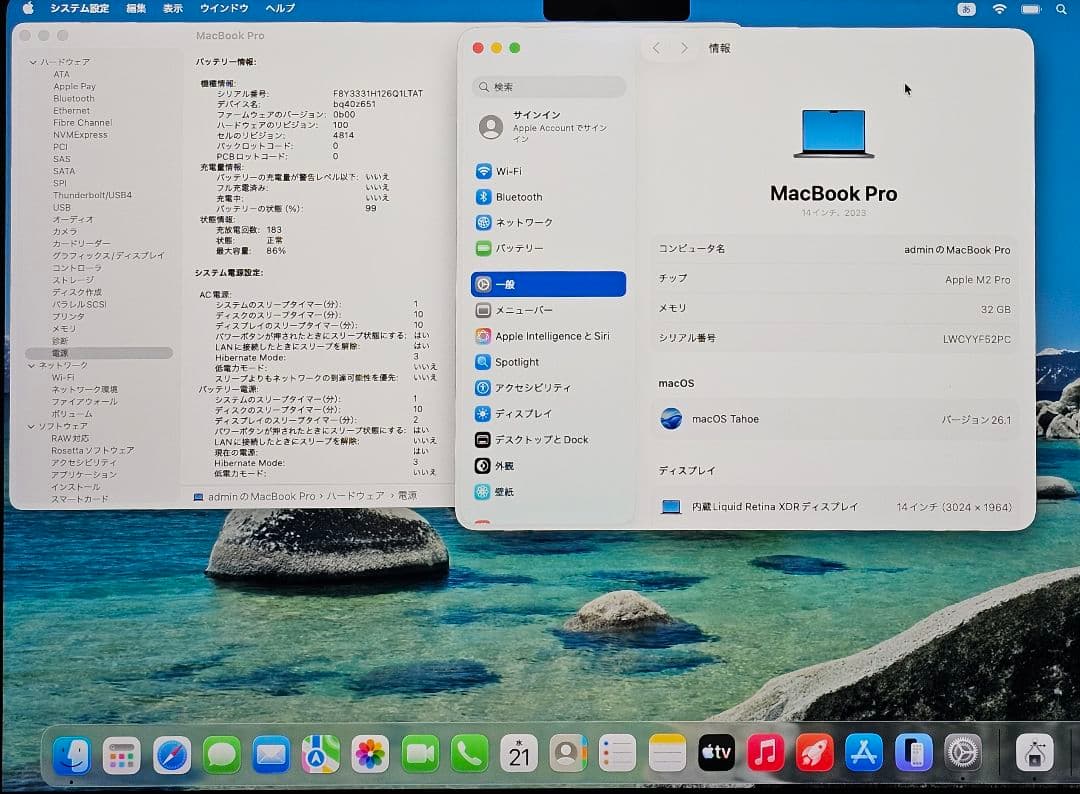1080x794 pixels.
Task: Open Messages from the Dock
Action: click(x=221, y=755)
